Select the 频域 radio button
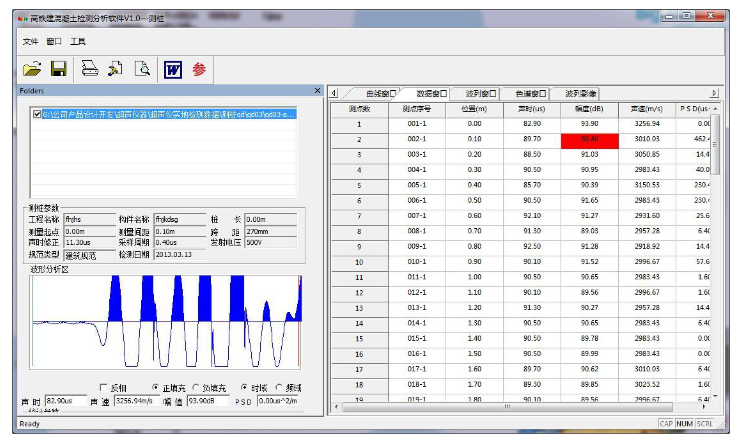745x445 pixels. point(281,387)
